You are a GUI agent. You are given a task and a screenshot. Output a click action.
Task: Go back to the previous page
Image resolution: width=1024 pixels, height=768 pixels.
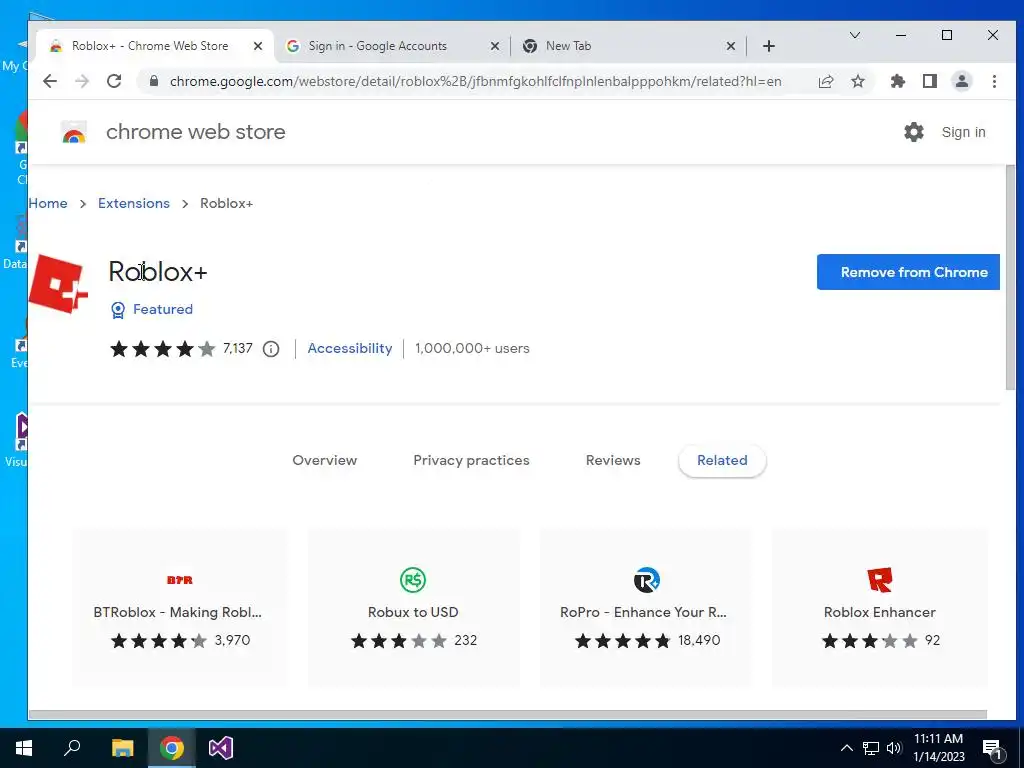50,81
